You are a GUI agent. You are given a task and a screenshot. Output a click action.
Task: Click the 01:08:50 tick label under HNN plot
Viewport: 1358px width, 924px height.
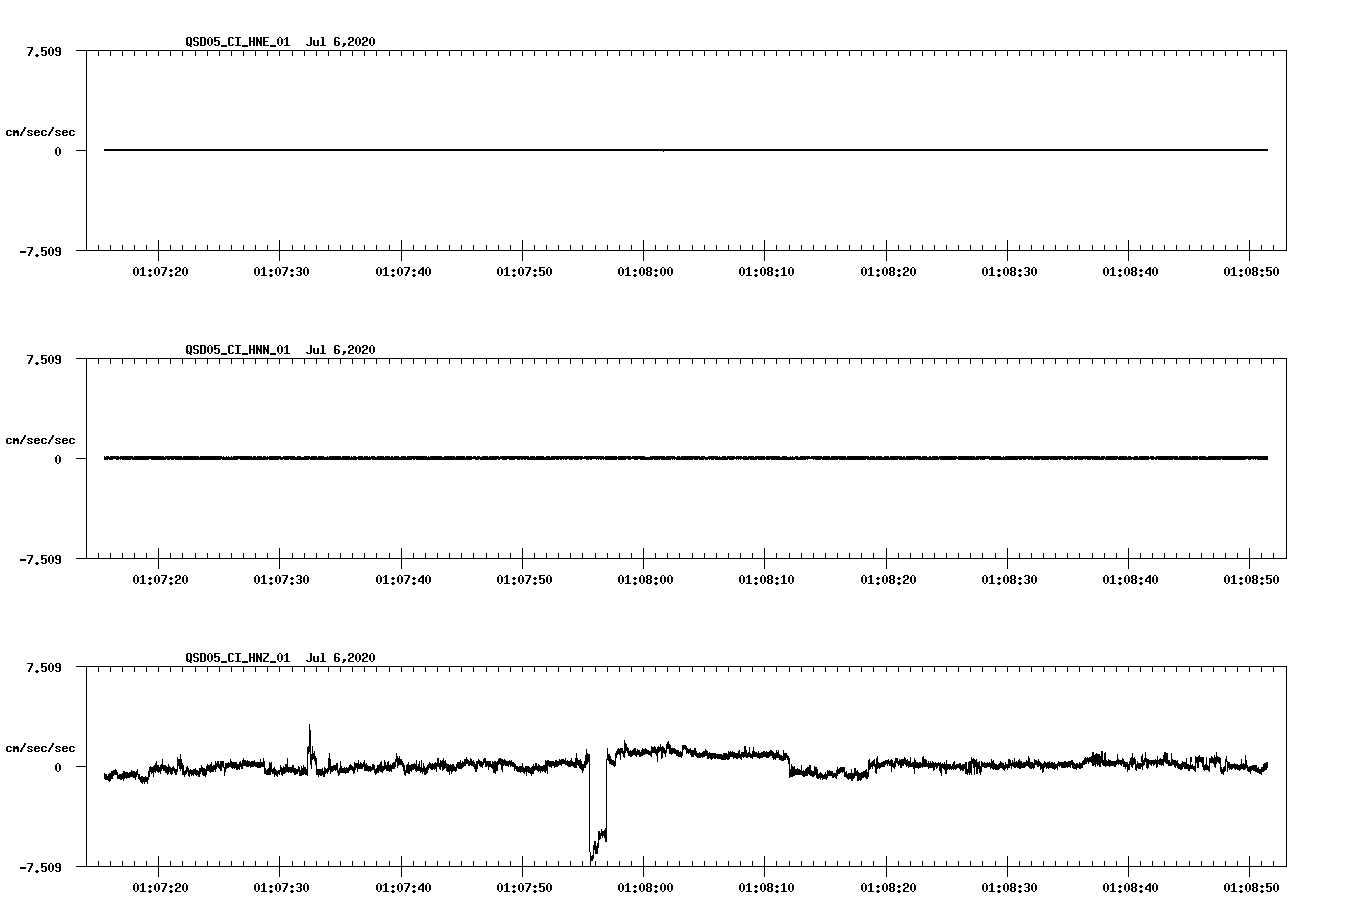1250,579
